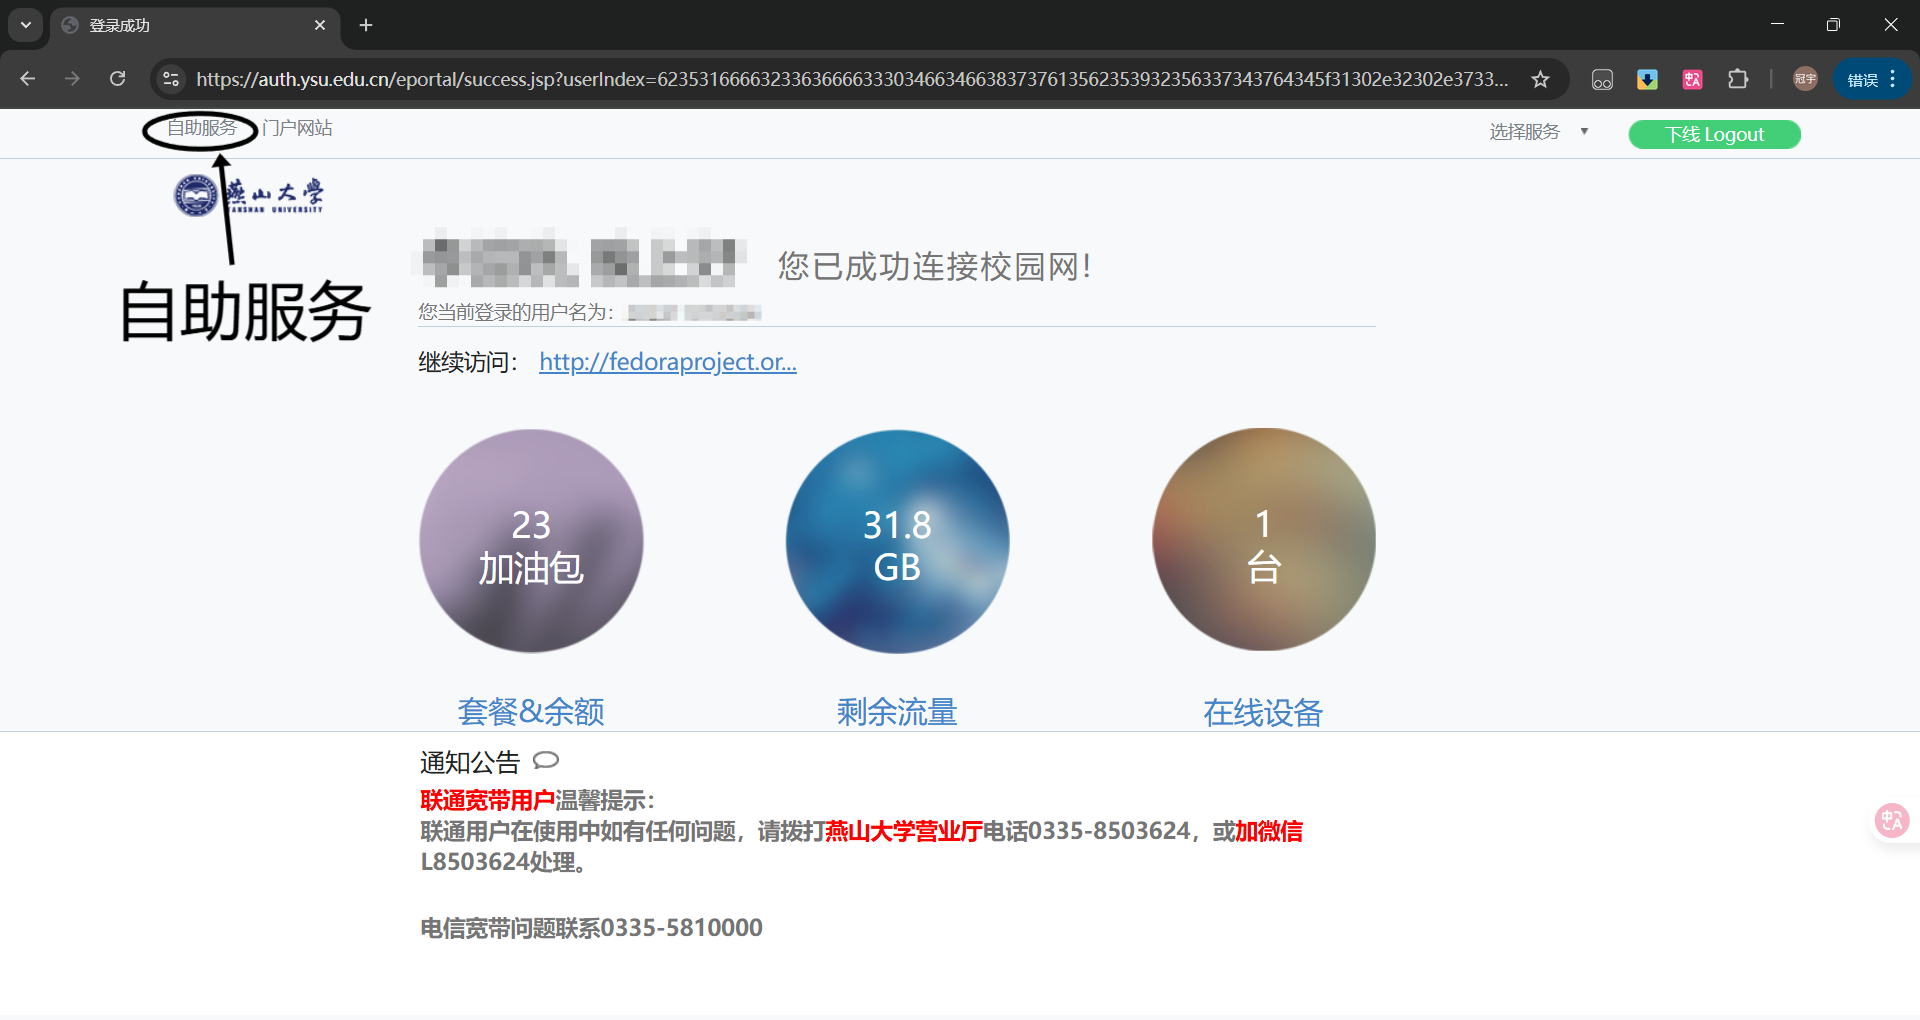Viewport: 1920px width, 1020px height.
Task: Expand the 选择服务 dropdown
Action: click(1538, 132)
